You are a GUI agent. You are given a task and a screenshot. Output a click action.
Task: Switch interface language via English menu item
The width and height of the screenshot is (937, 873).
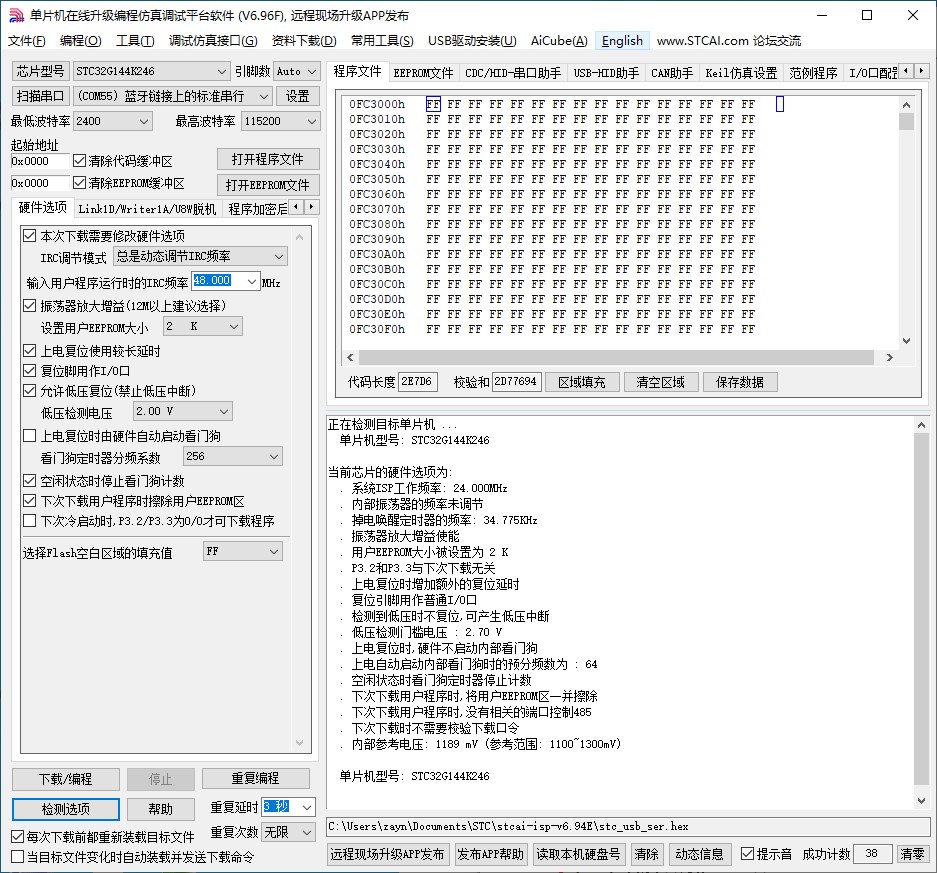(622, 41)
